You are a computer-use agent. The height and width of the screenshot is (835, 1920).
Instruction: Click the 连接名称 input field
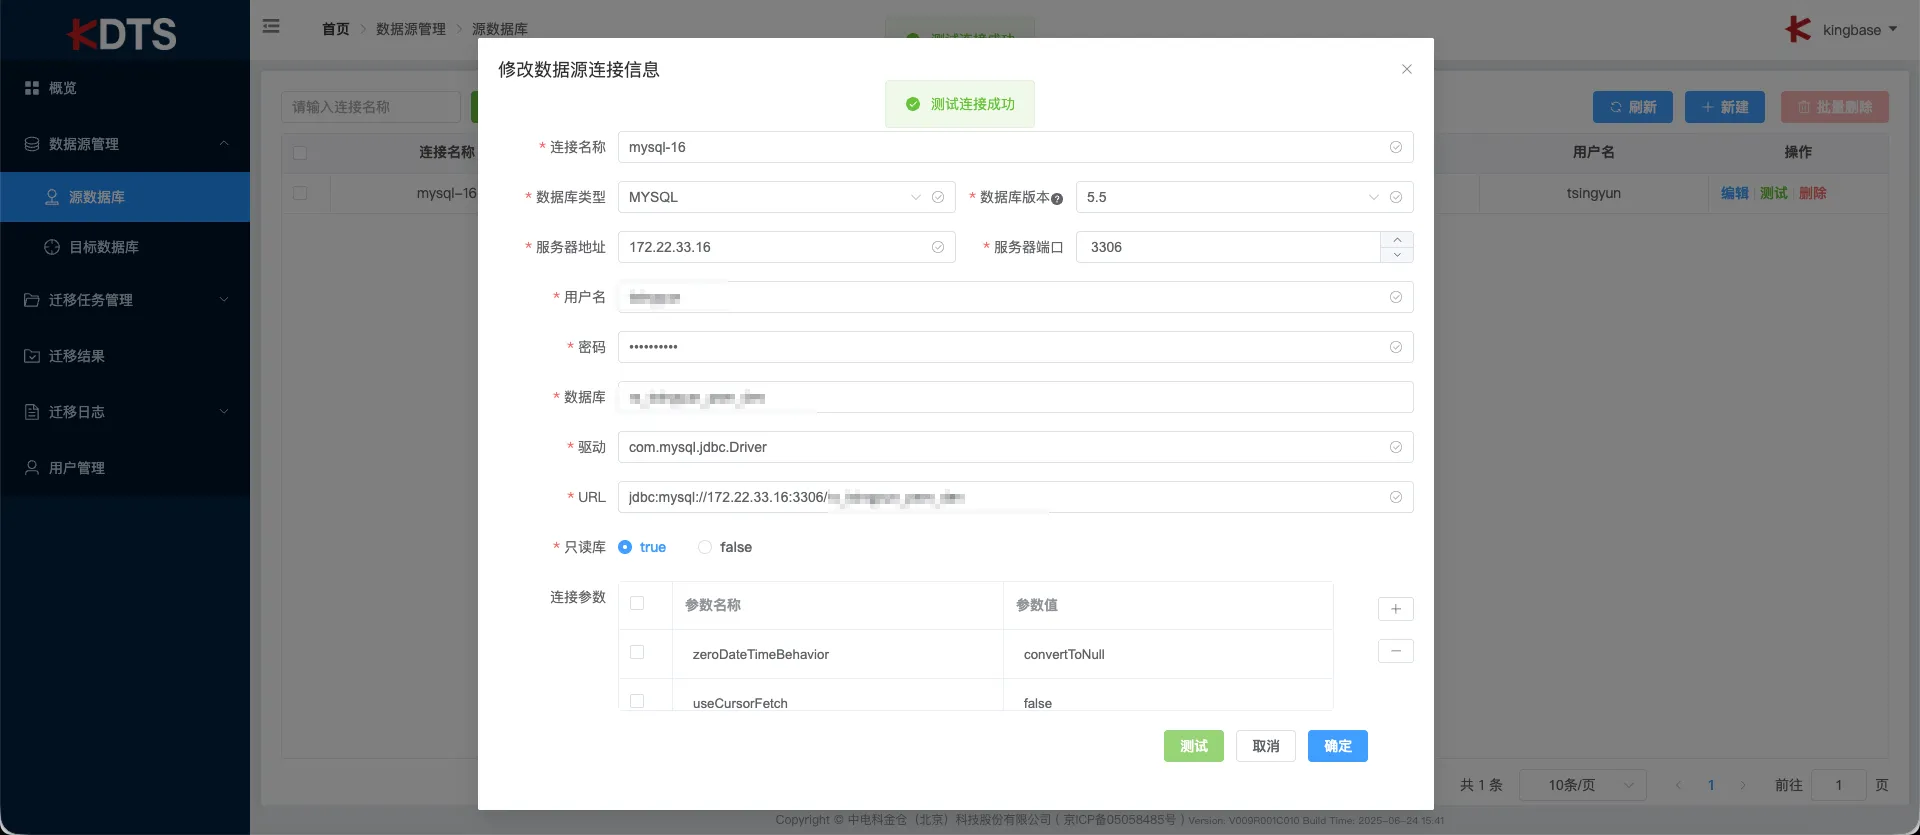point(1015,147)
